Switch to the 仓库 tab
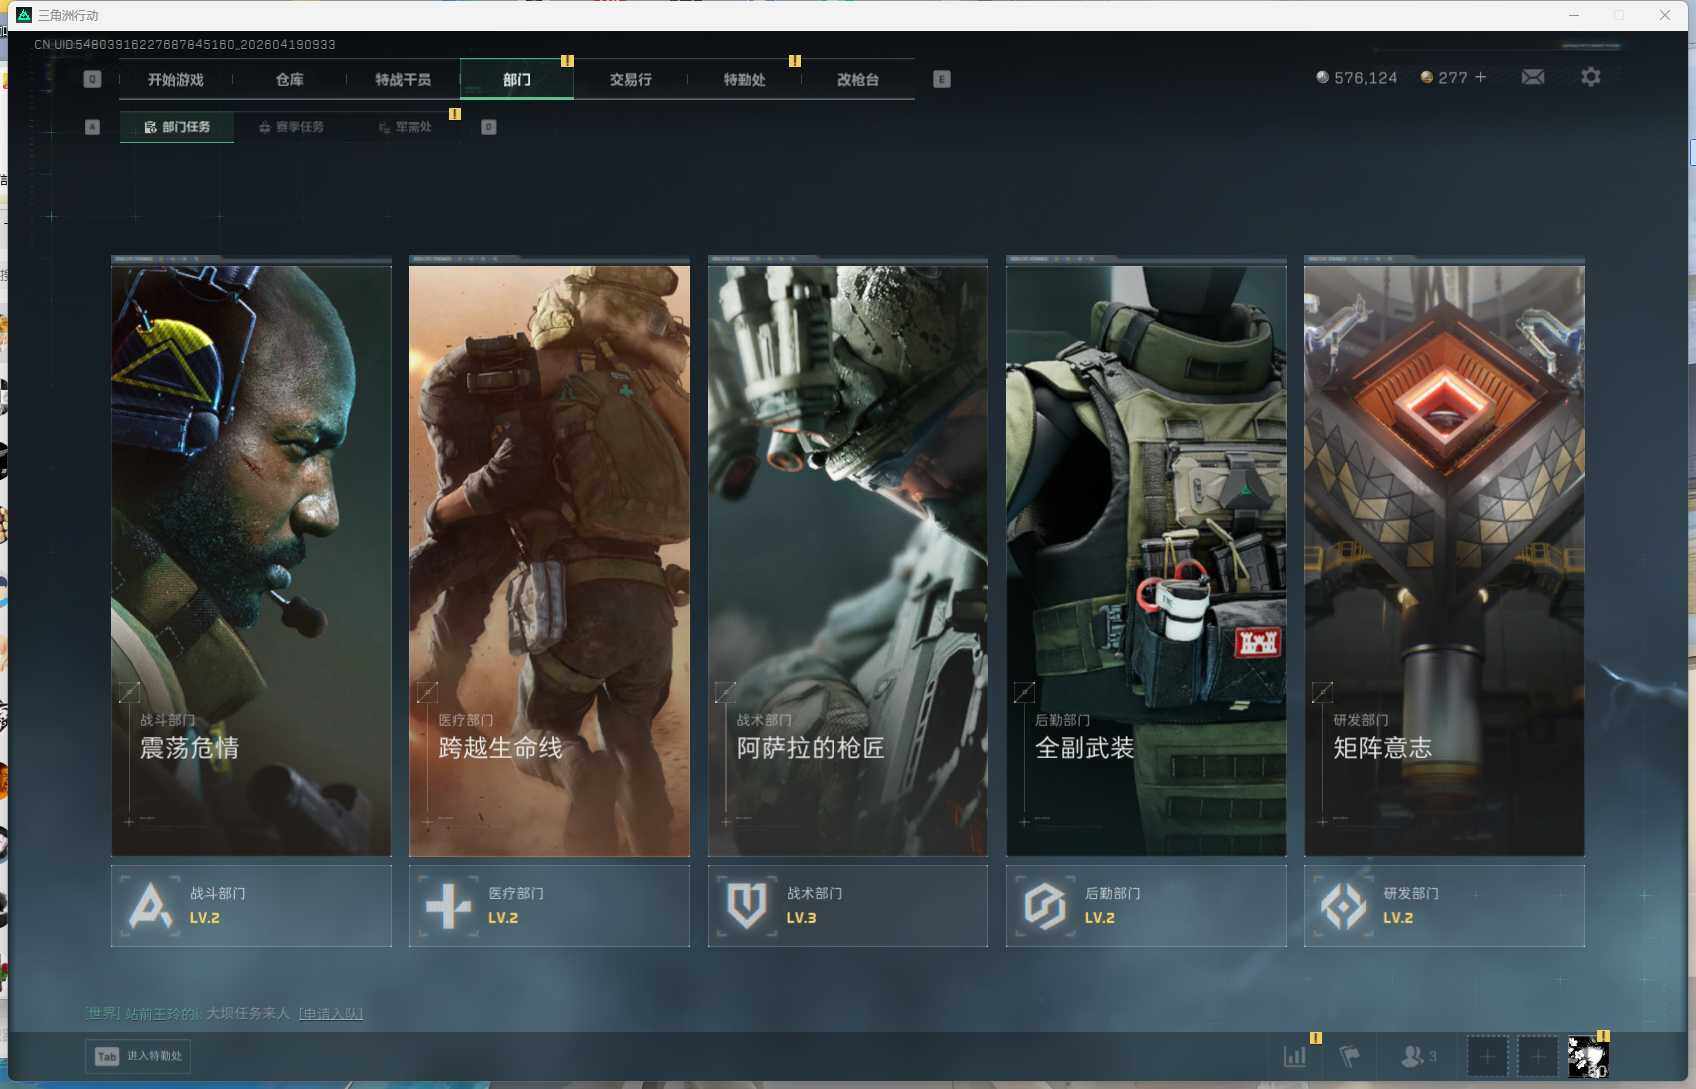The width and height of the screenshot is (1696, 1089). 289,79
